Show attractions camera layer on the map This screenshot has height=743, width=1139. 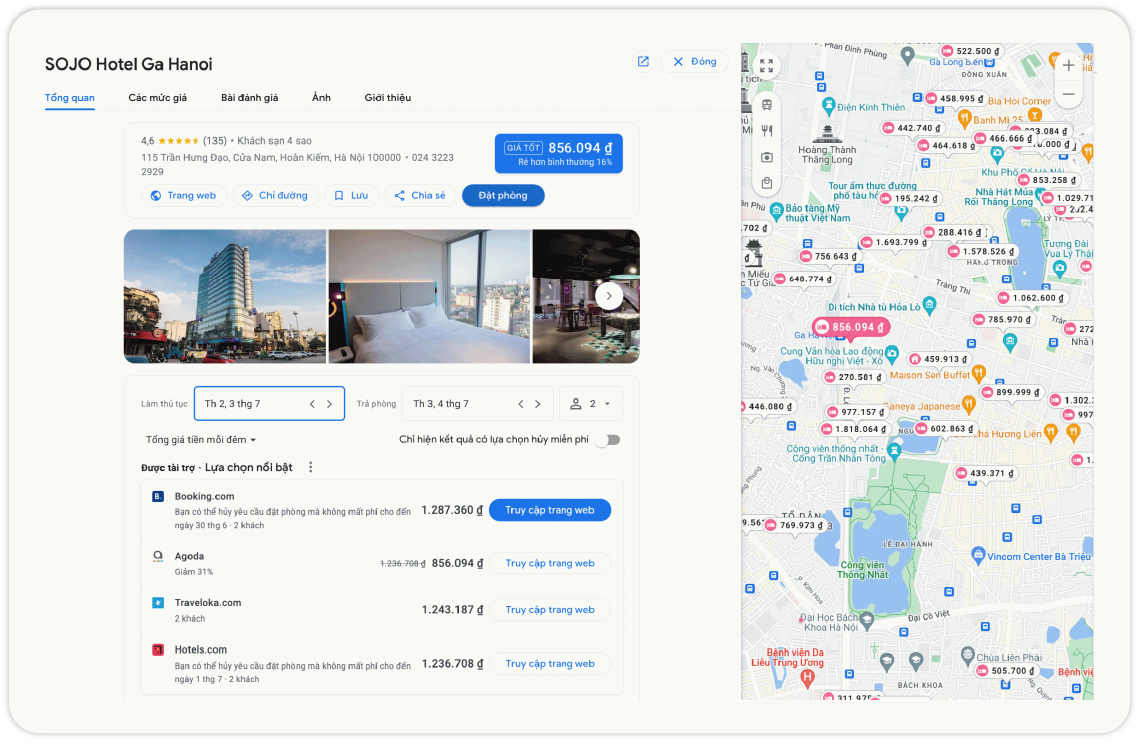click(766, 157)
